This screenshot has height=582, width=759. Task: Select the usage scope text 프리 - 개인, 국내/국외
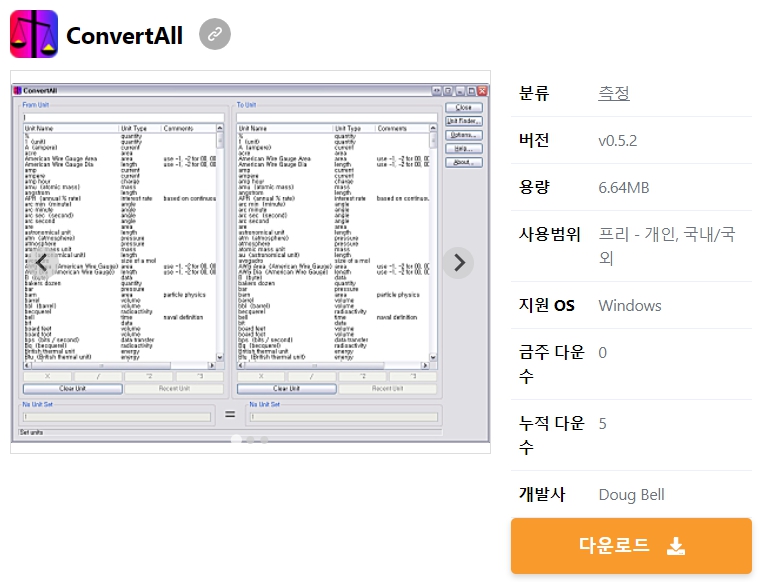click(x=667, y=246)
